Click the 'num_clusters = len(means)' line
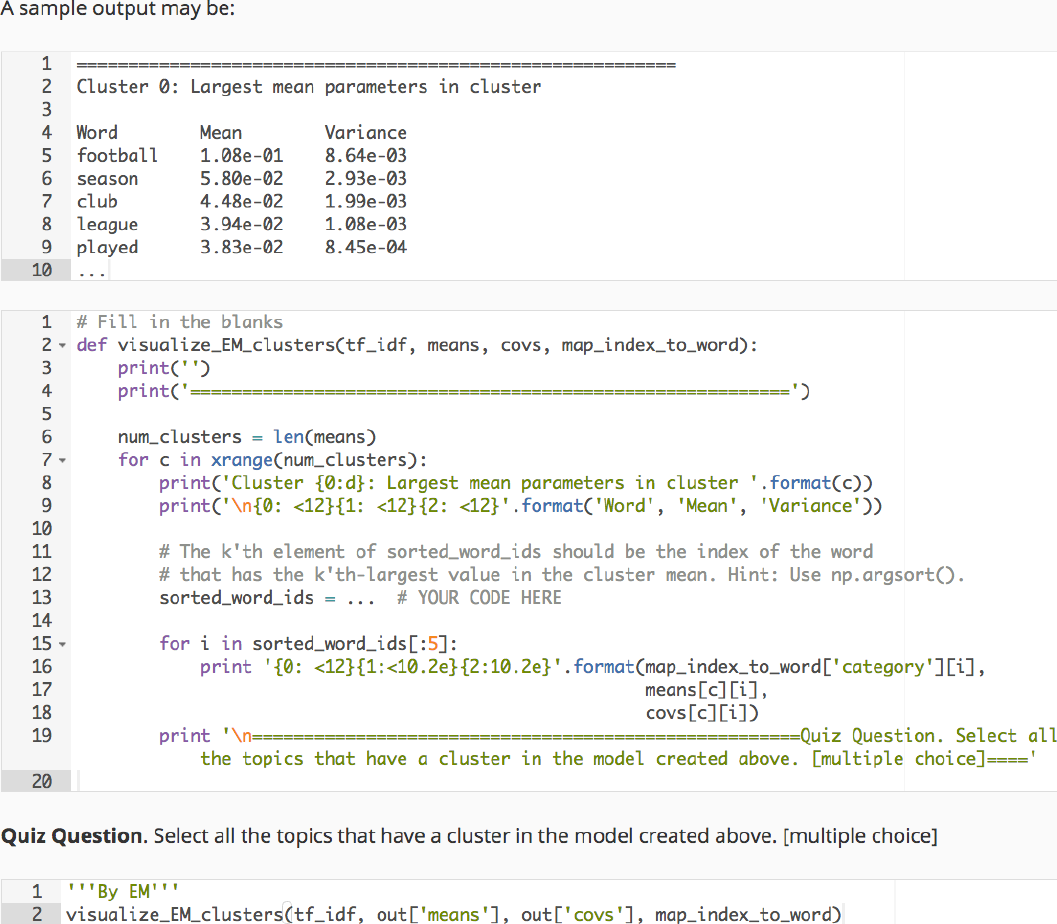The height and width of the screenshot is (924, 1057). [247, 437]
